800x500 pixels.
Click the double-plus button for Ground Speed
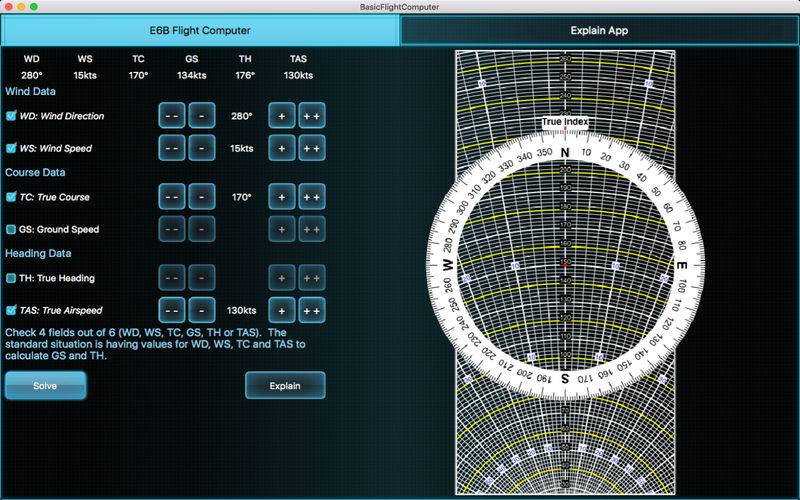click(x=312, y=229)
